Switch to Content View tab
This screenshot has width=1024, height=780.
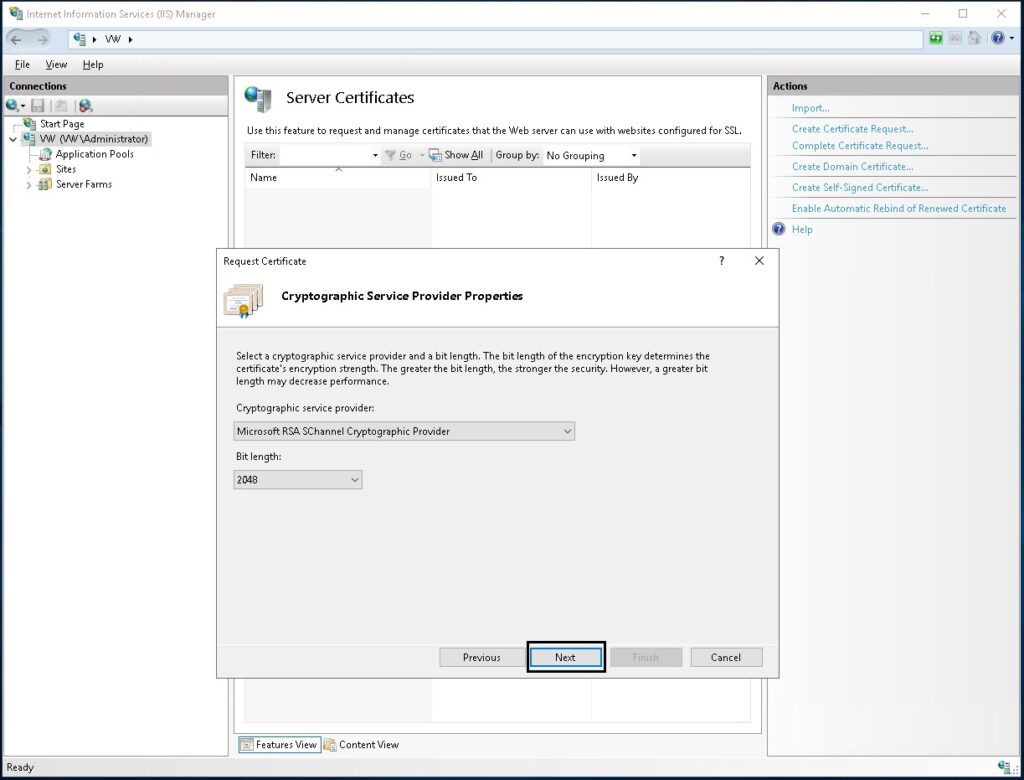pyautogui.click(x=361, y=744)
